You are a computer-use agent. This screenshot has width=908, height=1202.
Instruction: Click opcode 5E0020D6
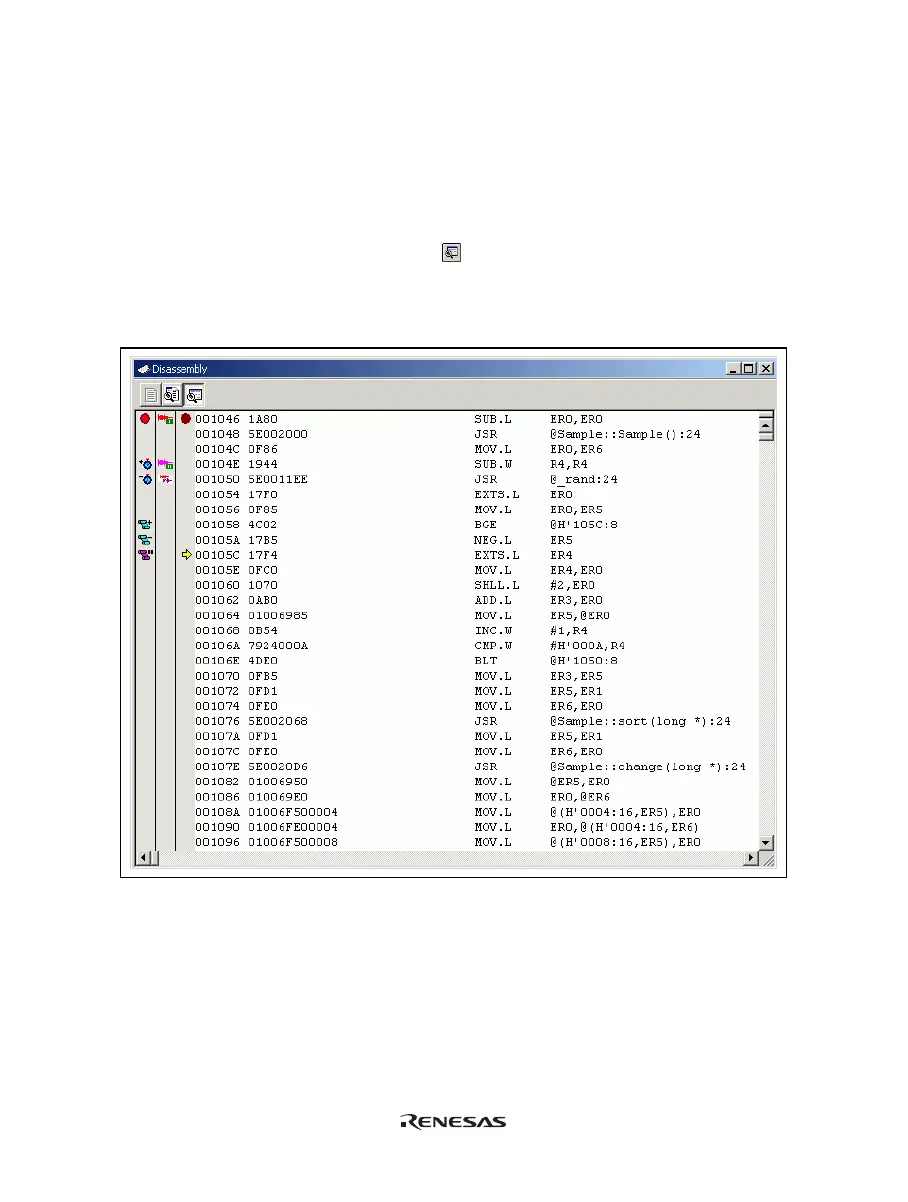[x=278, y=767]
